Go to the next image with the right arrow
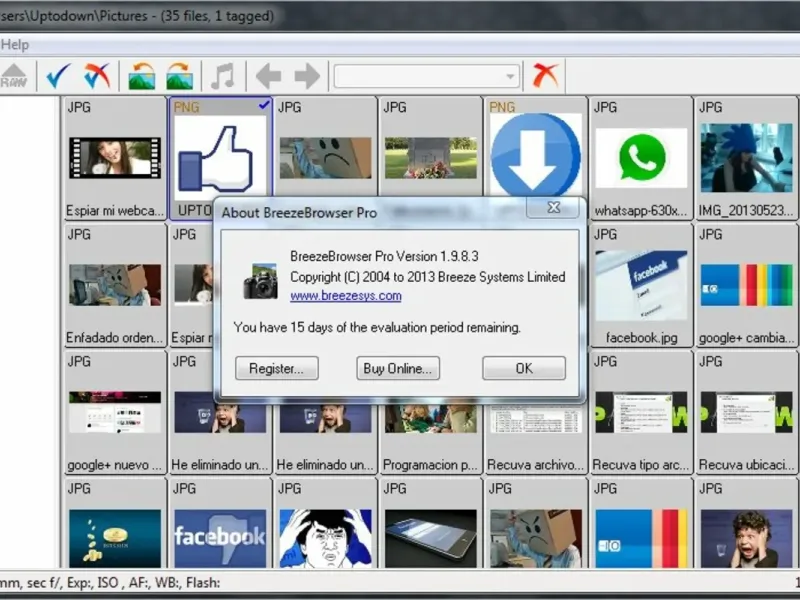The width and height of the screenshot is (800, 600). 307,76
